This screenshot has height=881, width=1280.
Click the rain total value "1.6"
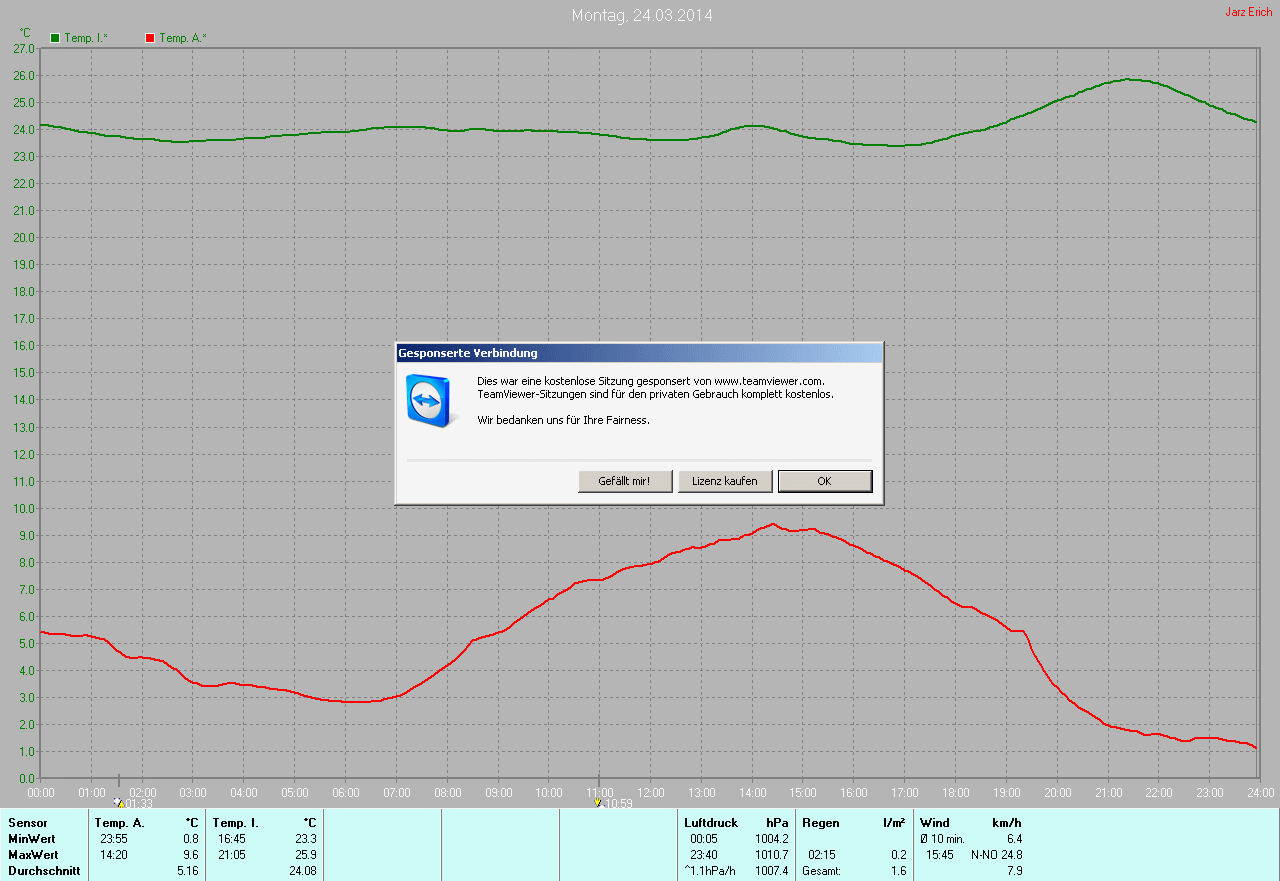899,871
